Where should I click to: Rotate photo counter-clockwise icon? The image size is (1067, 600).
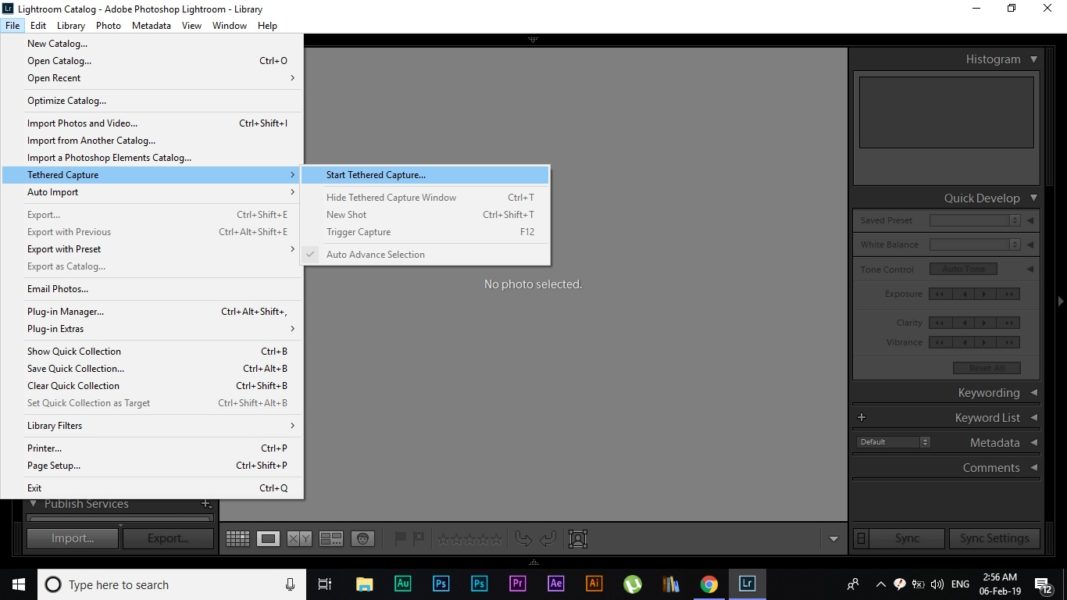click(523, 539)
